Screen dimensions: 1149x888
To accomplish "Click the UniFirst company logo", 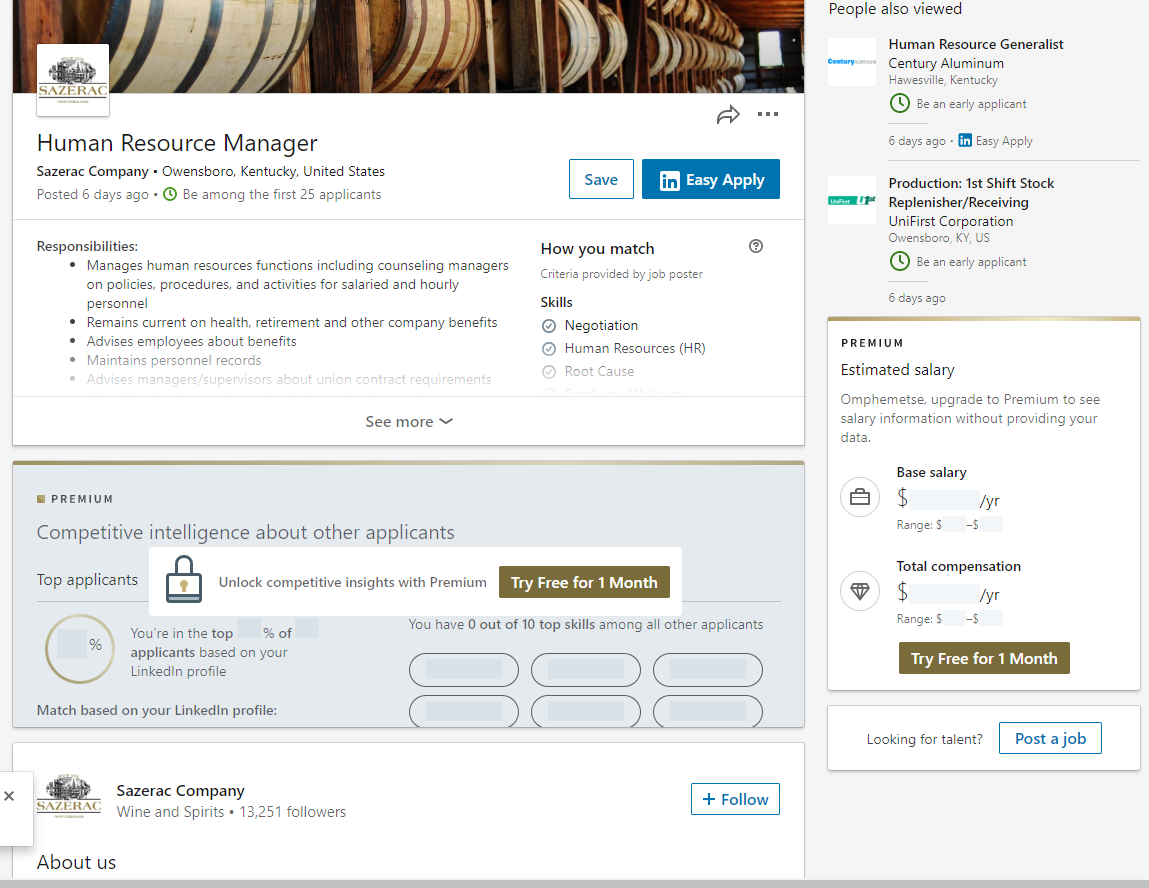I will [x=852, y=200].
